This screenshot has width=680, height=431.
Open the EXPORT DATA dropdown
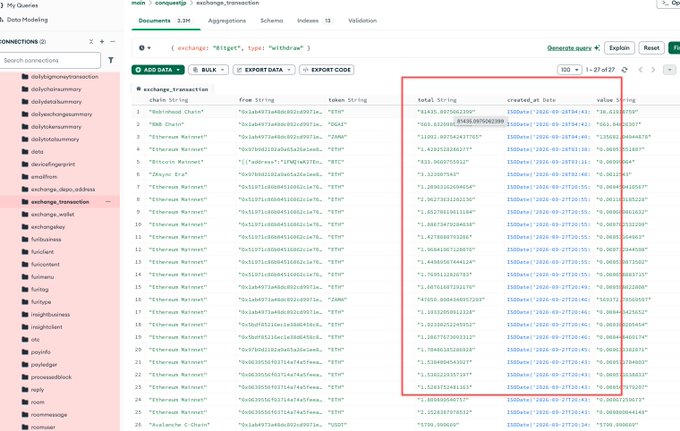[x=264, y=70]
